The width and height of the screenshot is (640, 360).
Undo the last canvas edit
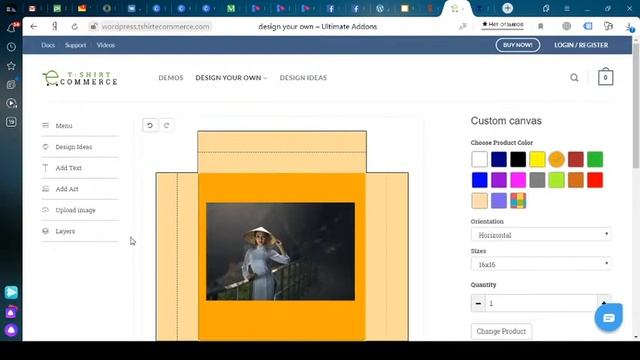coord(150,125)
